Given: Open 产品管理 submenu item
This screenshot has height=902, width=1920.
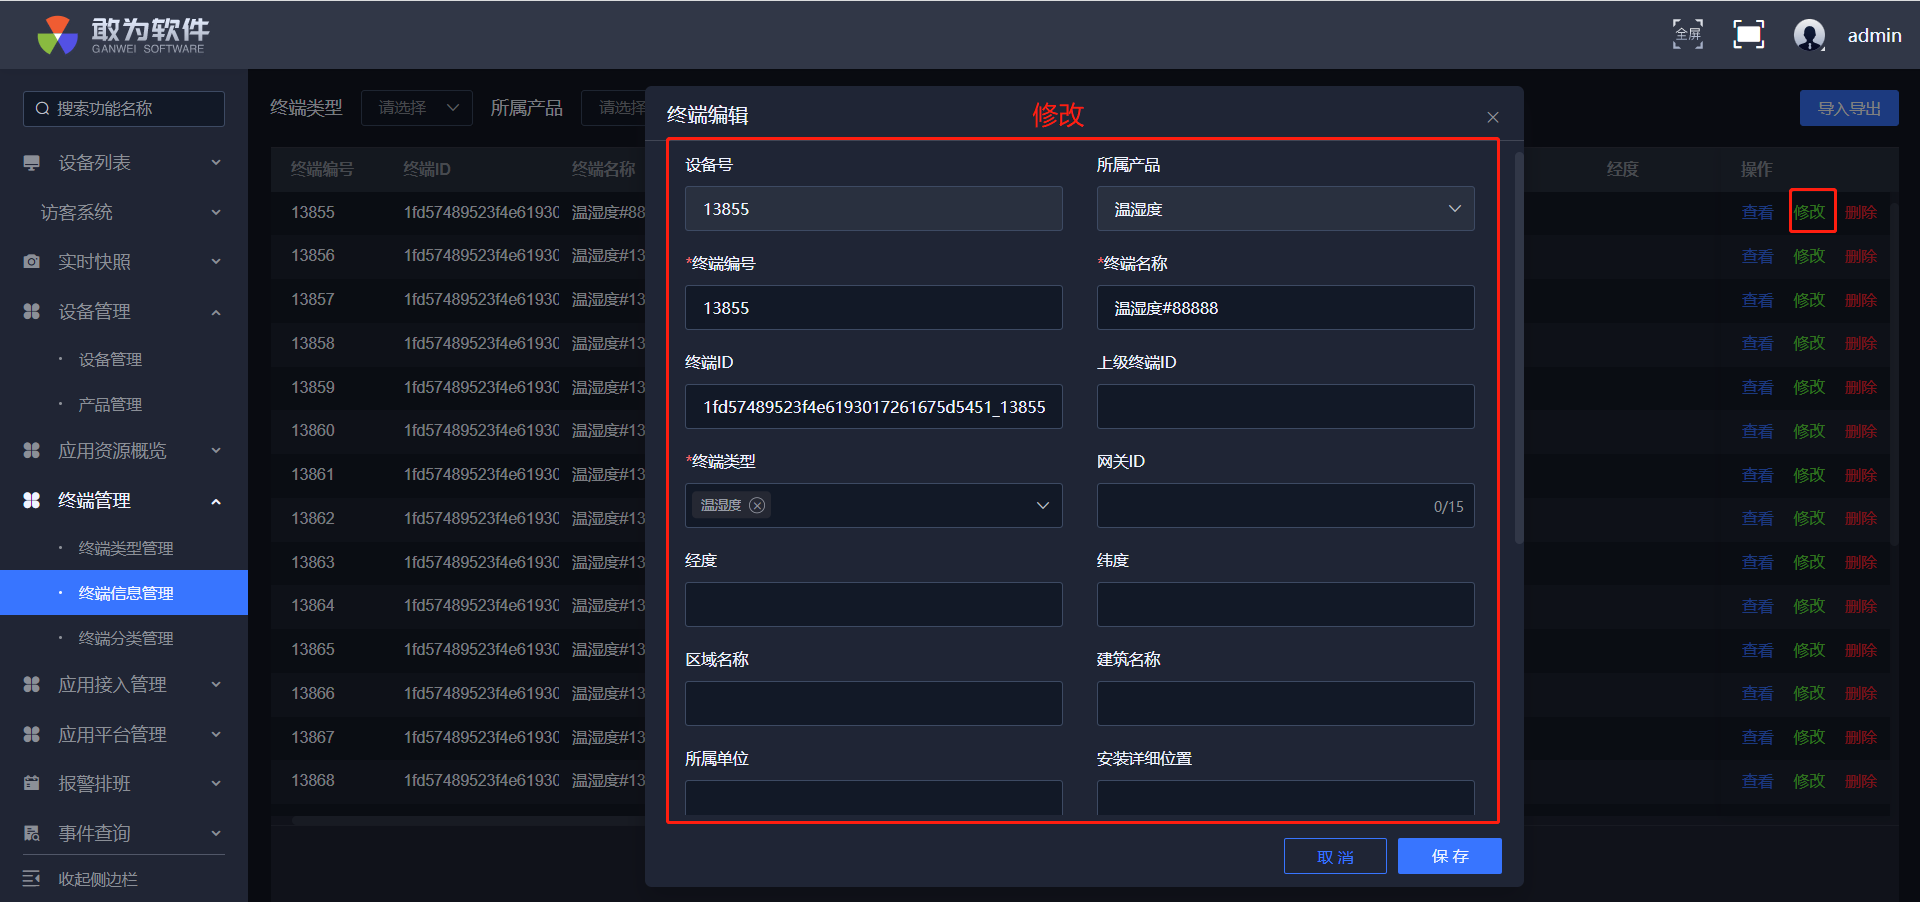Looking at the screenshot, I should (110, 405).
